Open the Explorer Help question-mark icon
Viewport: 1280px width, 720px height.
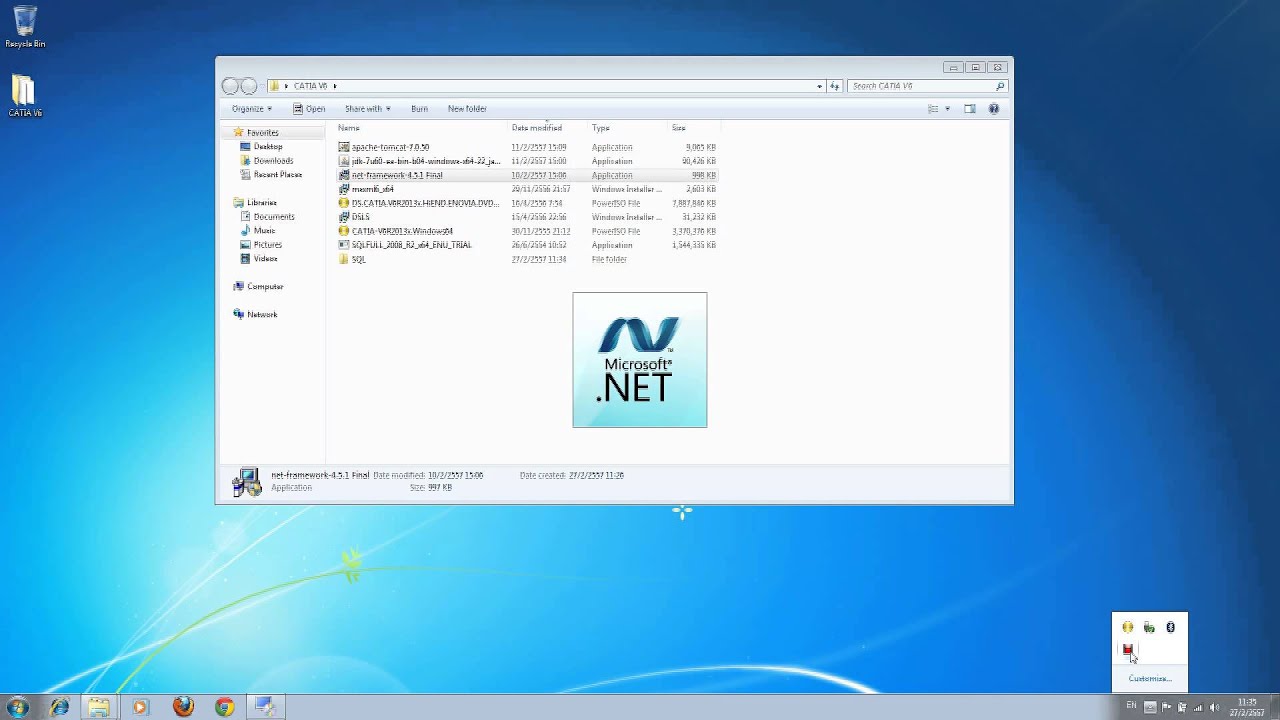tap(993, 109)
